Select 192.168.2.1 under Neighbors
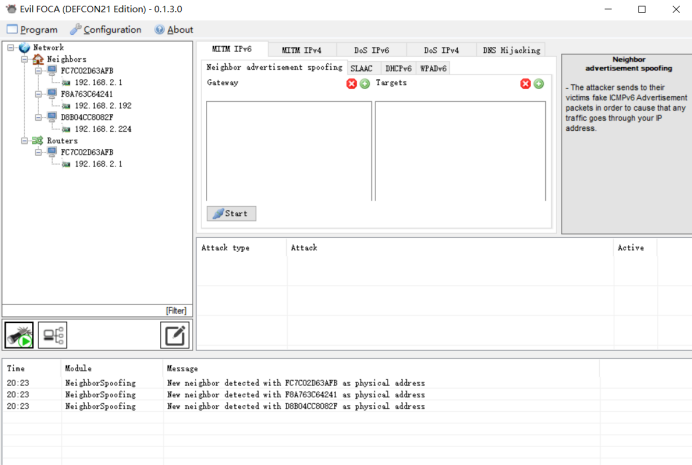 tap(98, 82)
